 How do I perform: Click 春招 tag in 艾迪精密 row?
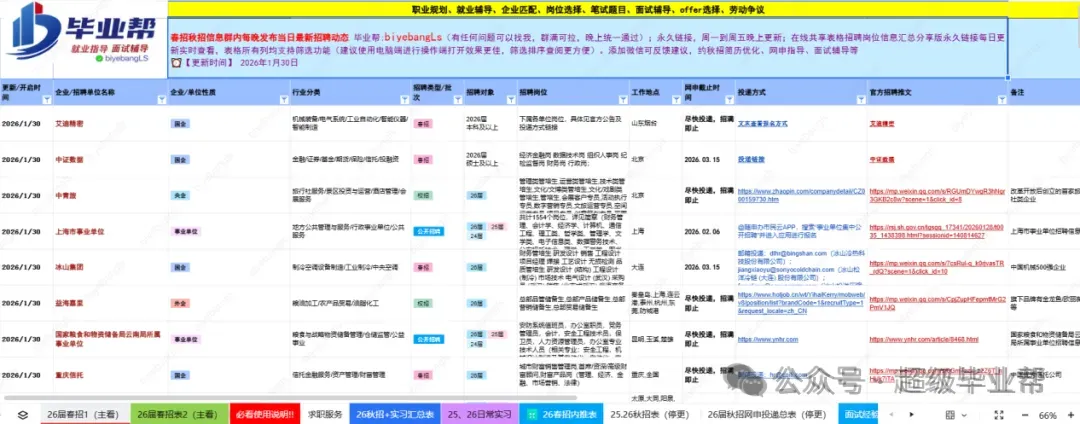[424, 124]
